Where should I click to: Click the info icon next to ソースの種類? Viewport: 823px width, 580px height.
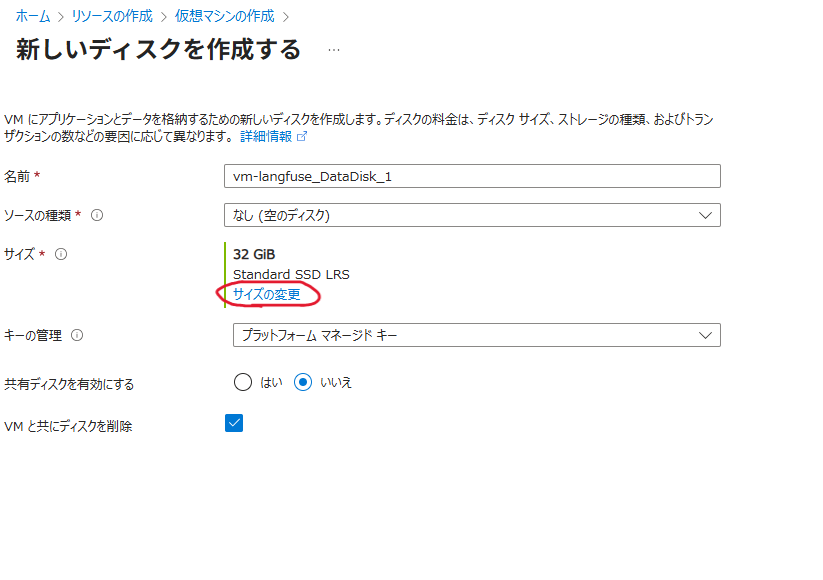[x=95, y=214]
